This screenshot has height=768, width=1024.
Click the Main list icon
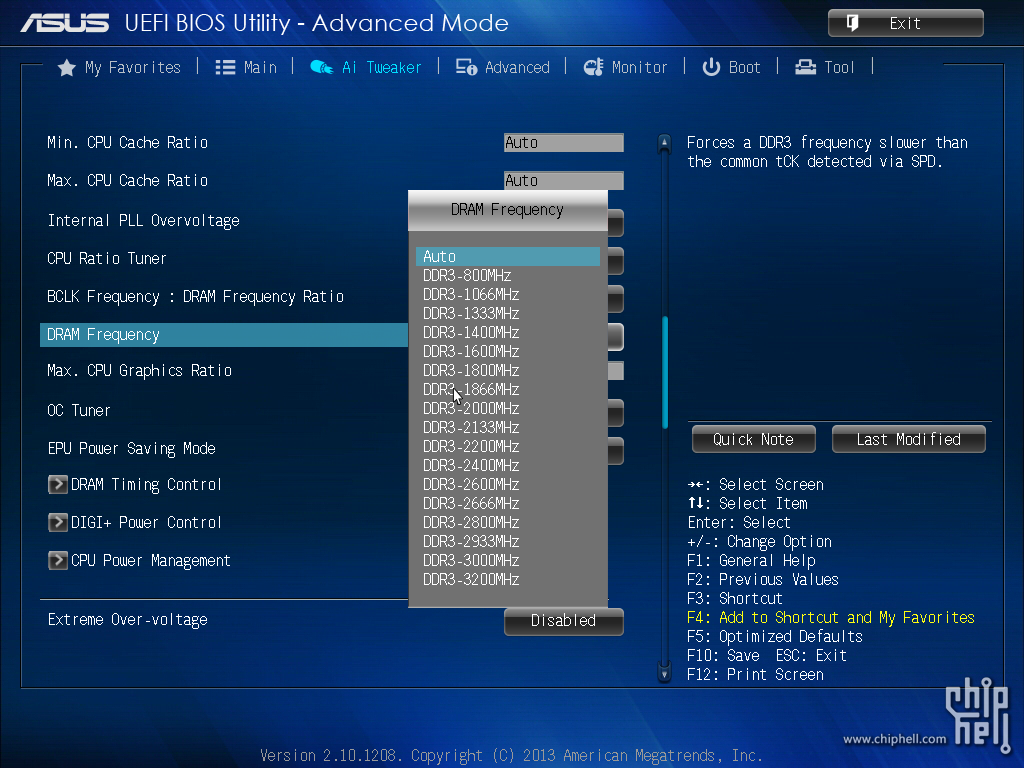[225, 67]
